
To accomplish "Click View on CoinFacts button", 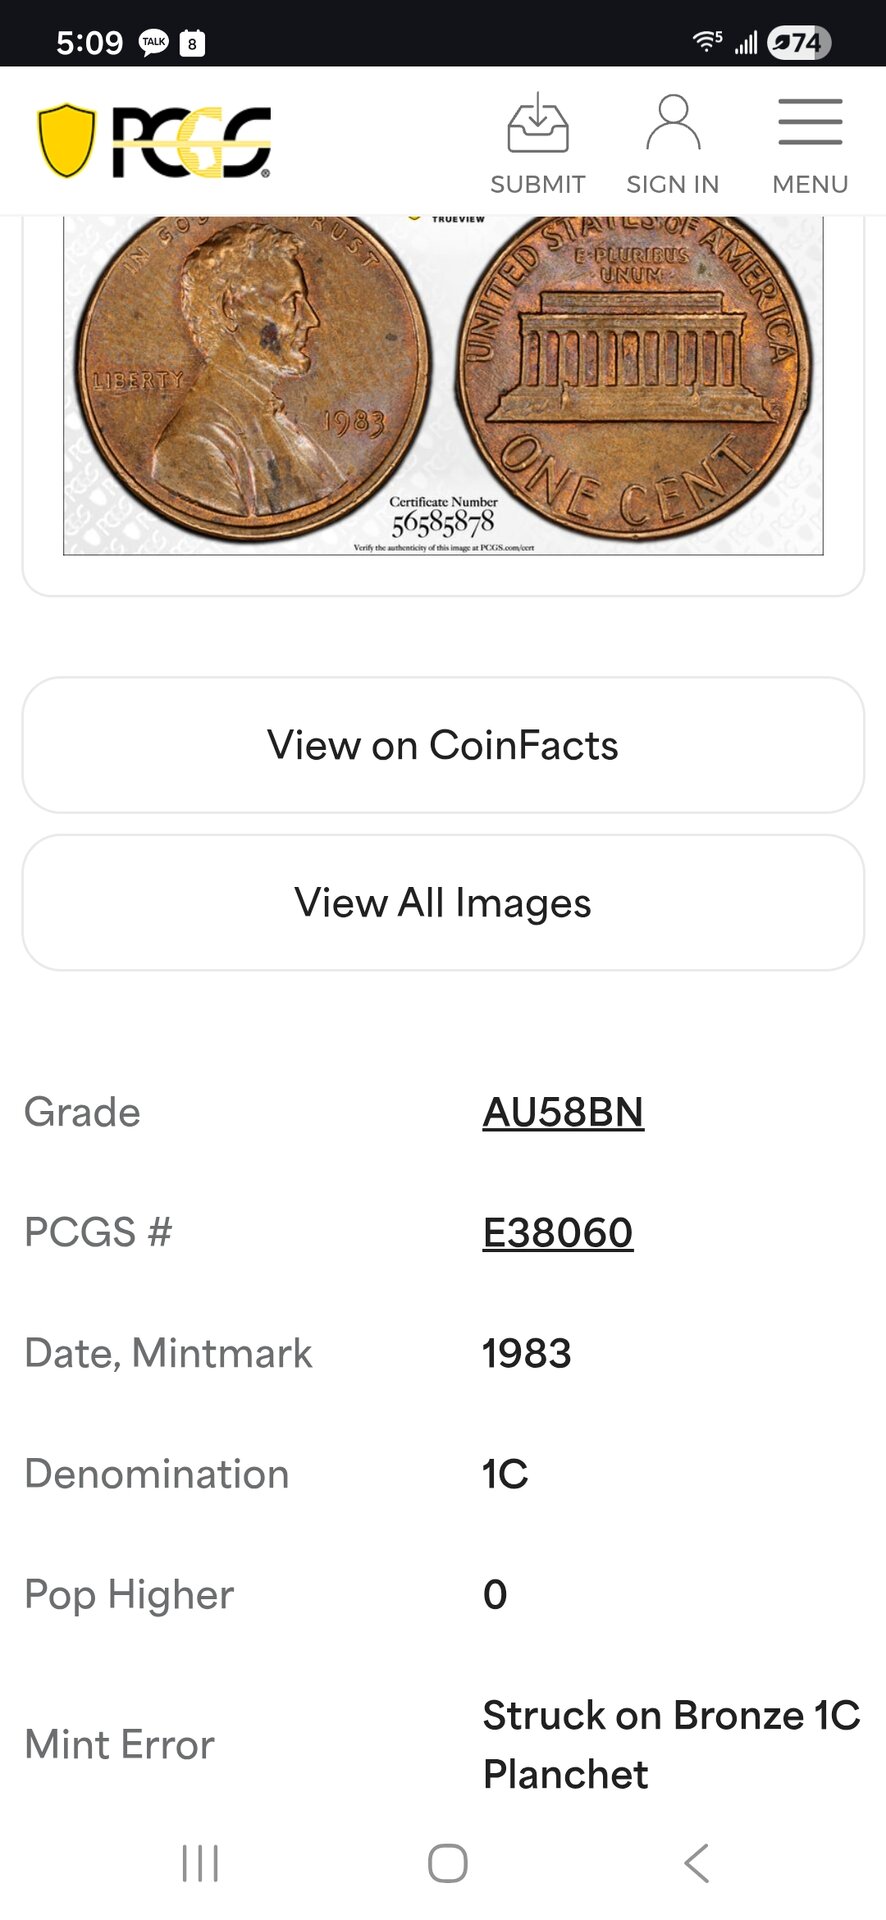I will 443,745.
